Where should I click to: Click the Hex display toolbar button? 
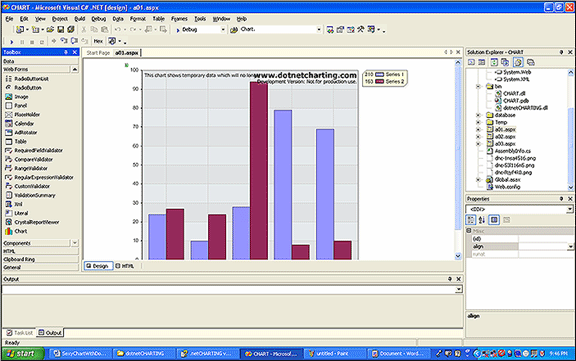[98, 41]
